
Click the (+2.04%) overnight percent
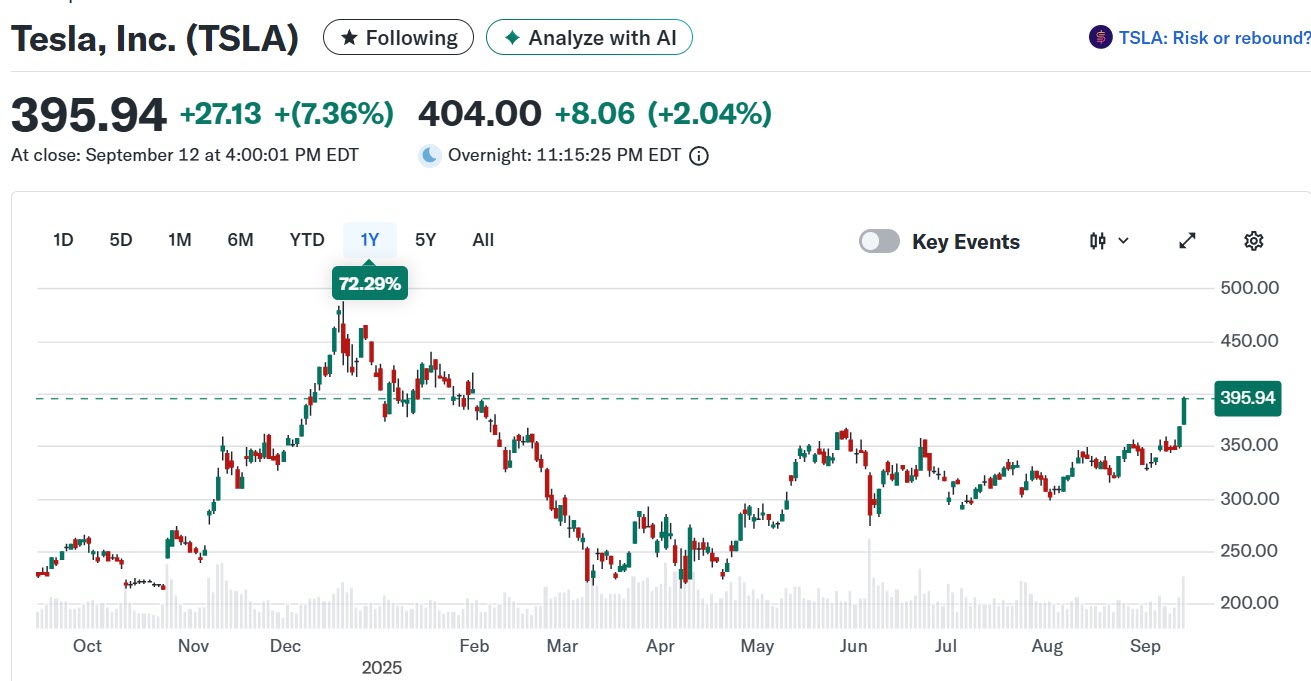pos(710,114)
